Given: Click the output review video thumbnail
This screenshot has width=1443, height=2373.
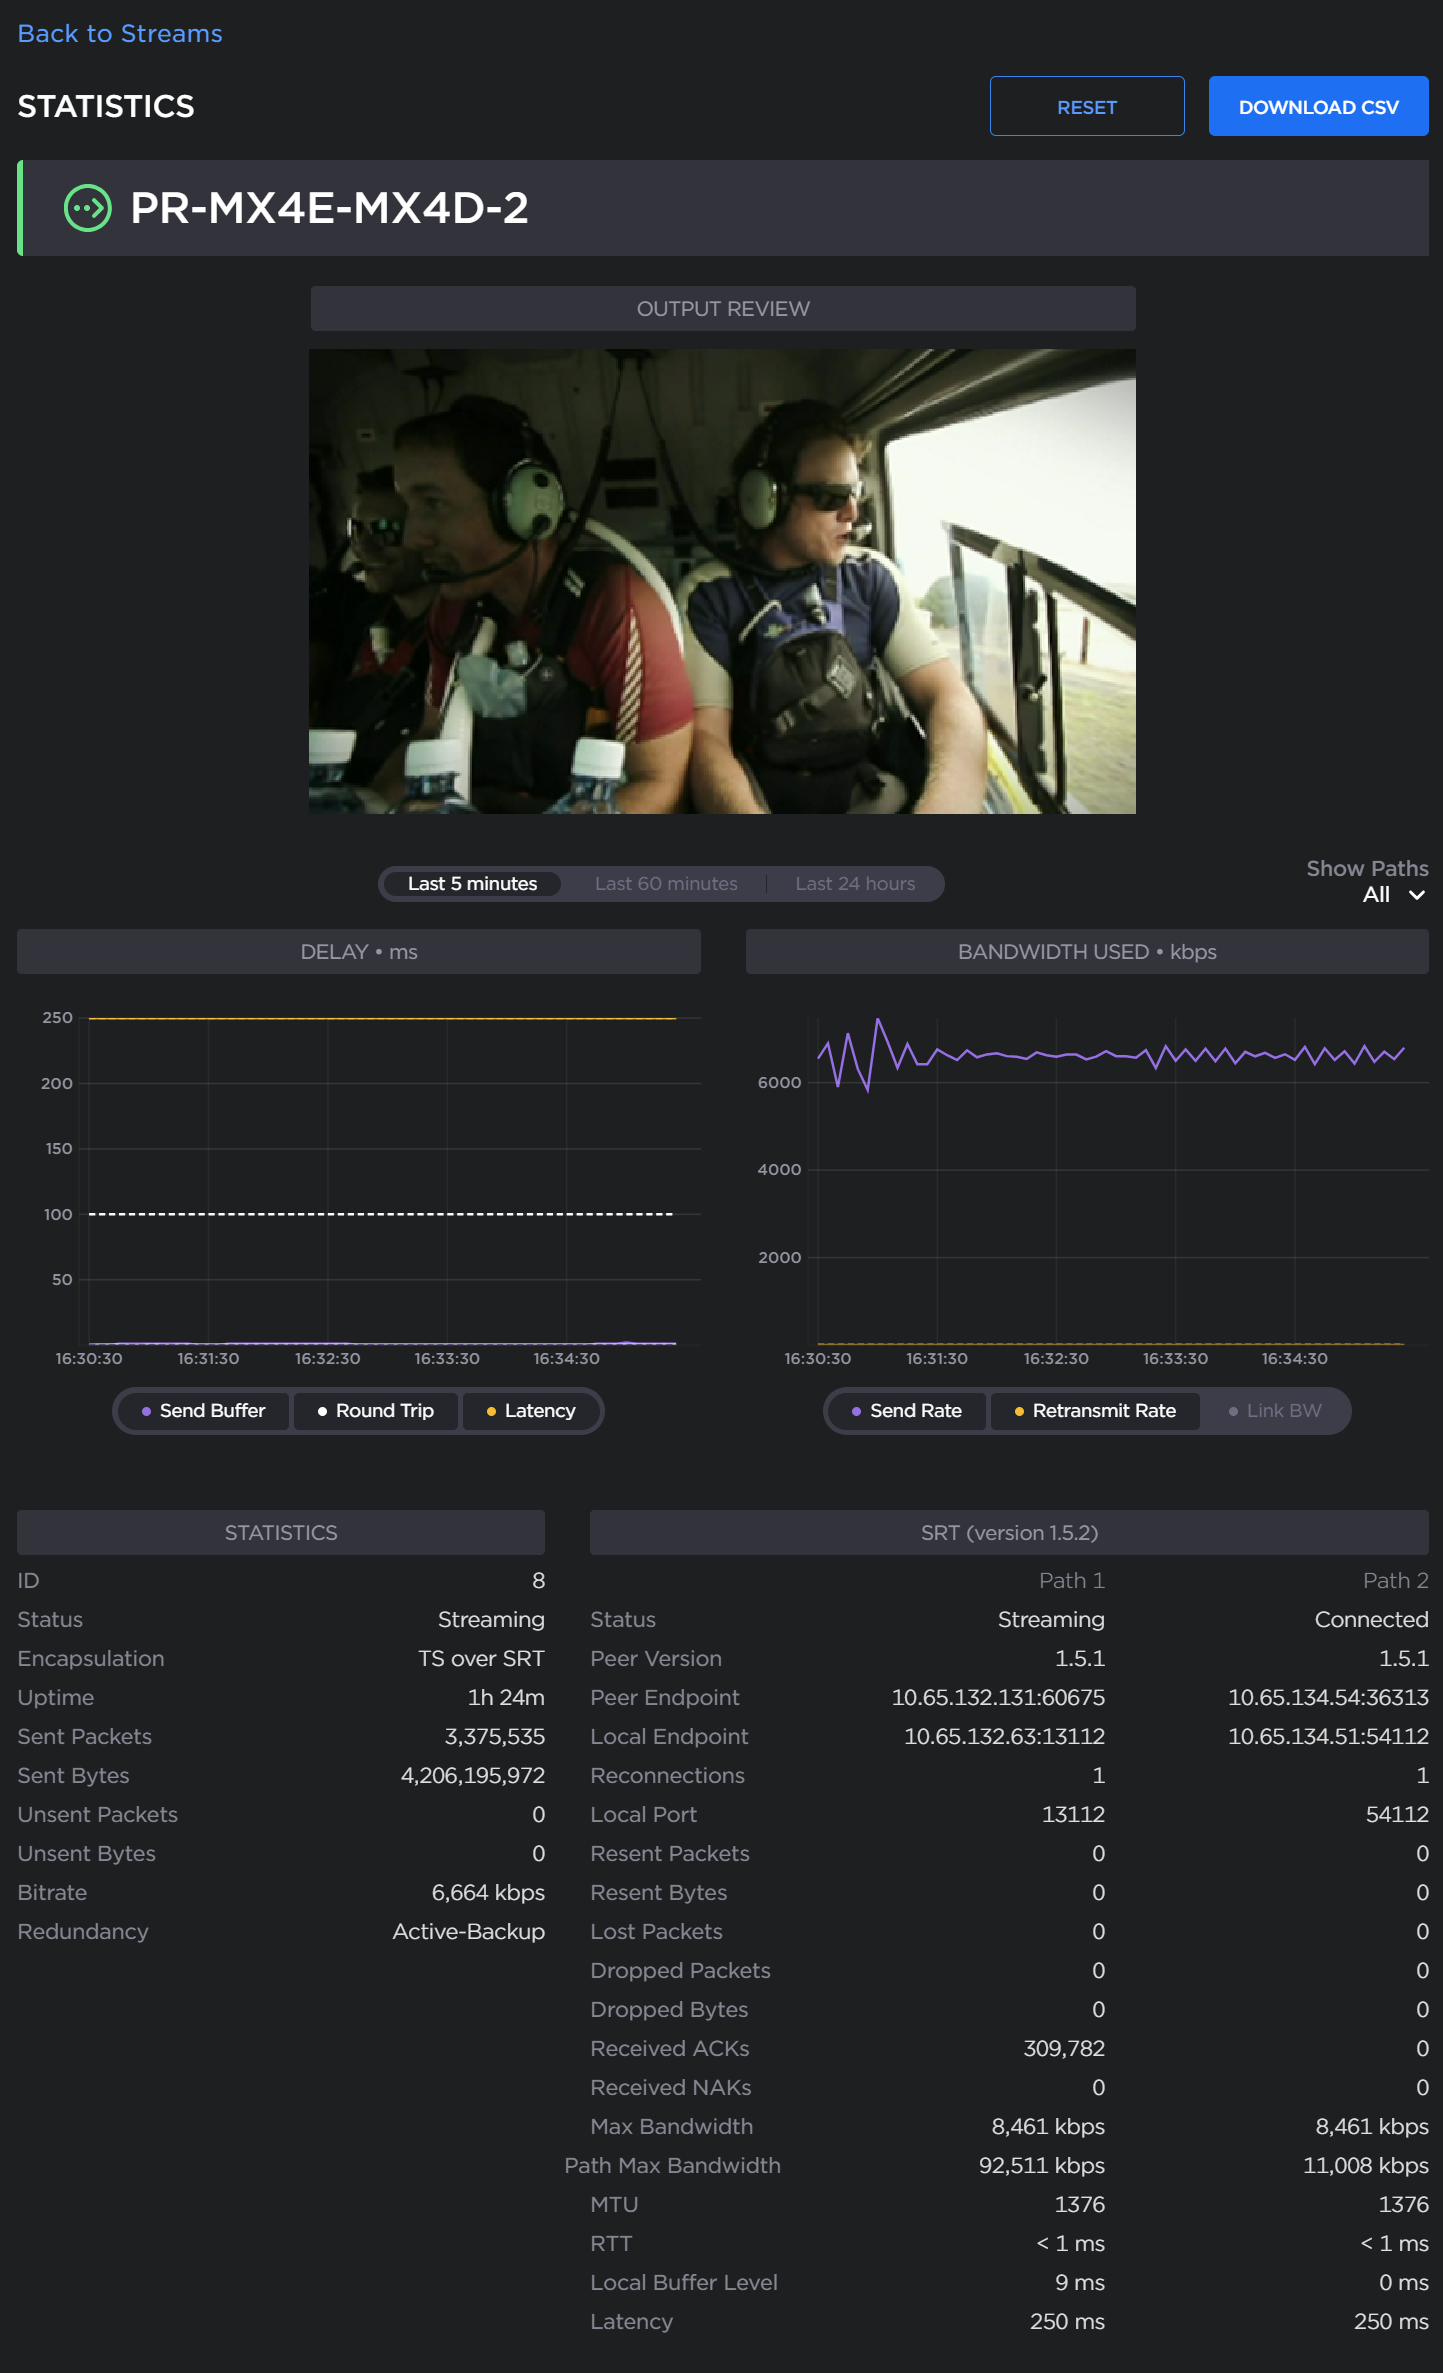Looking at the screenshot, I should click(x=722, y=581).
